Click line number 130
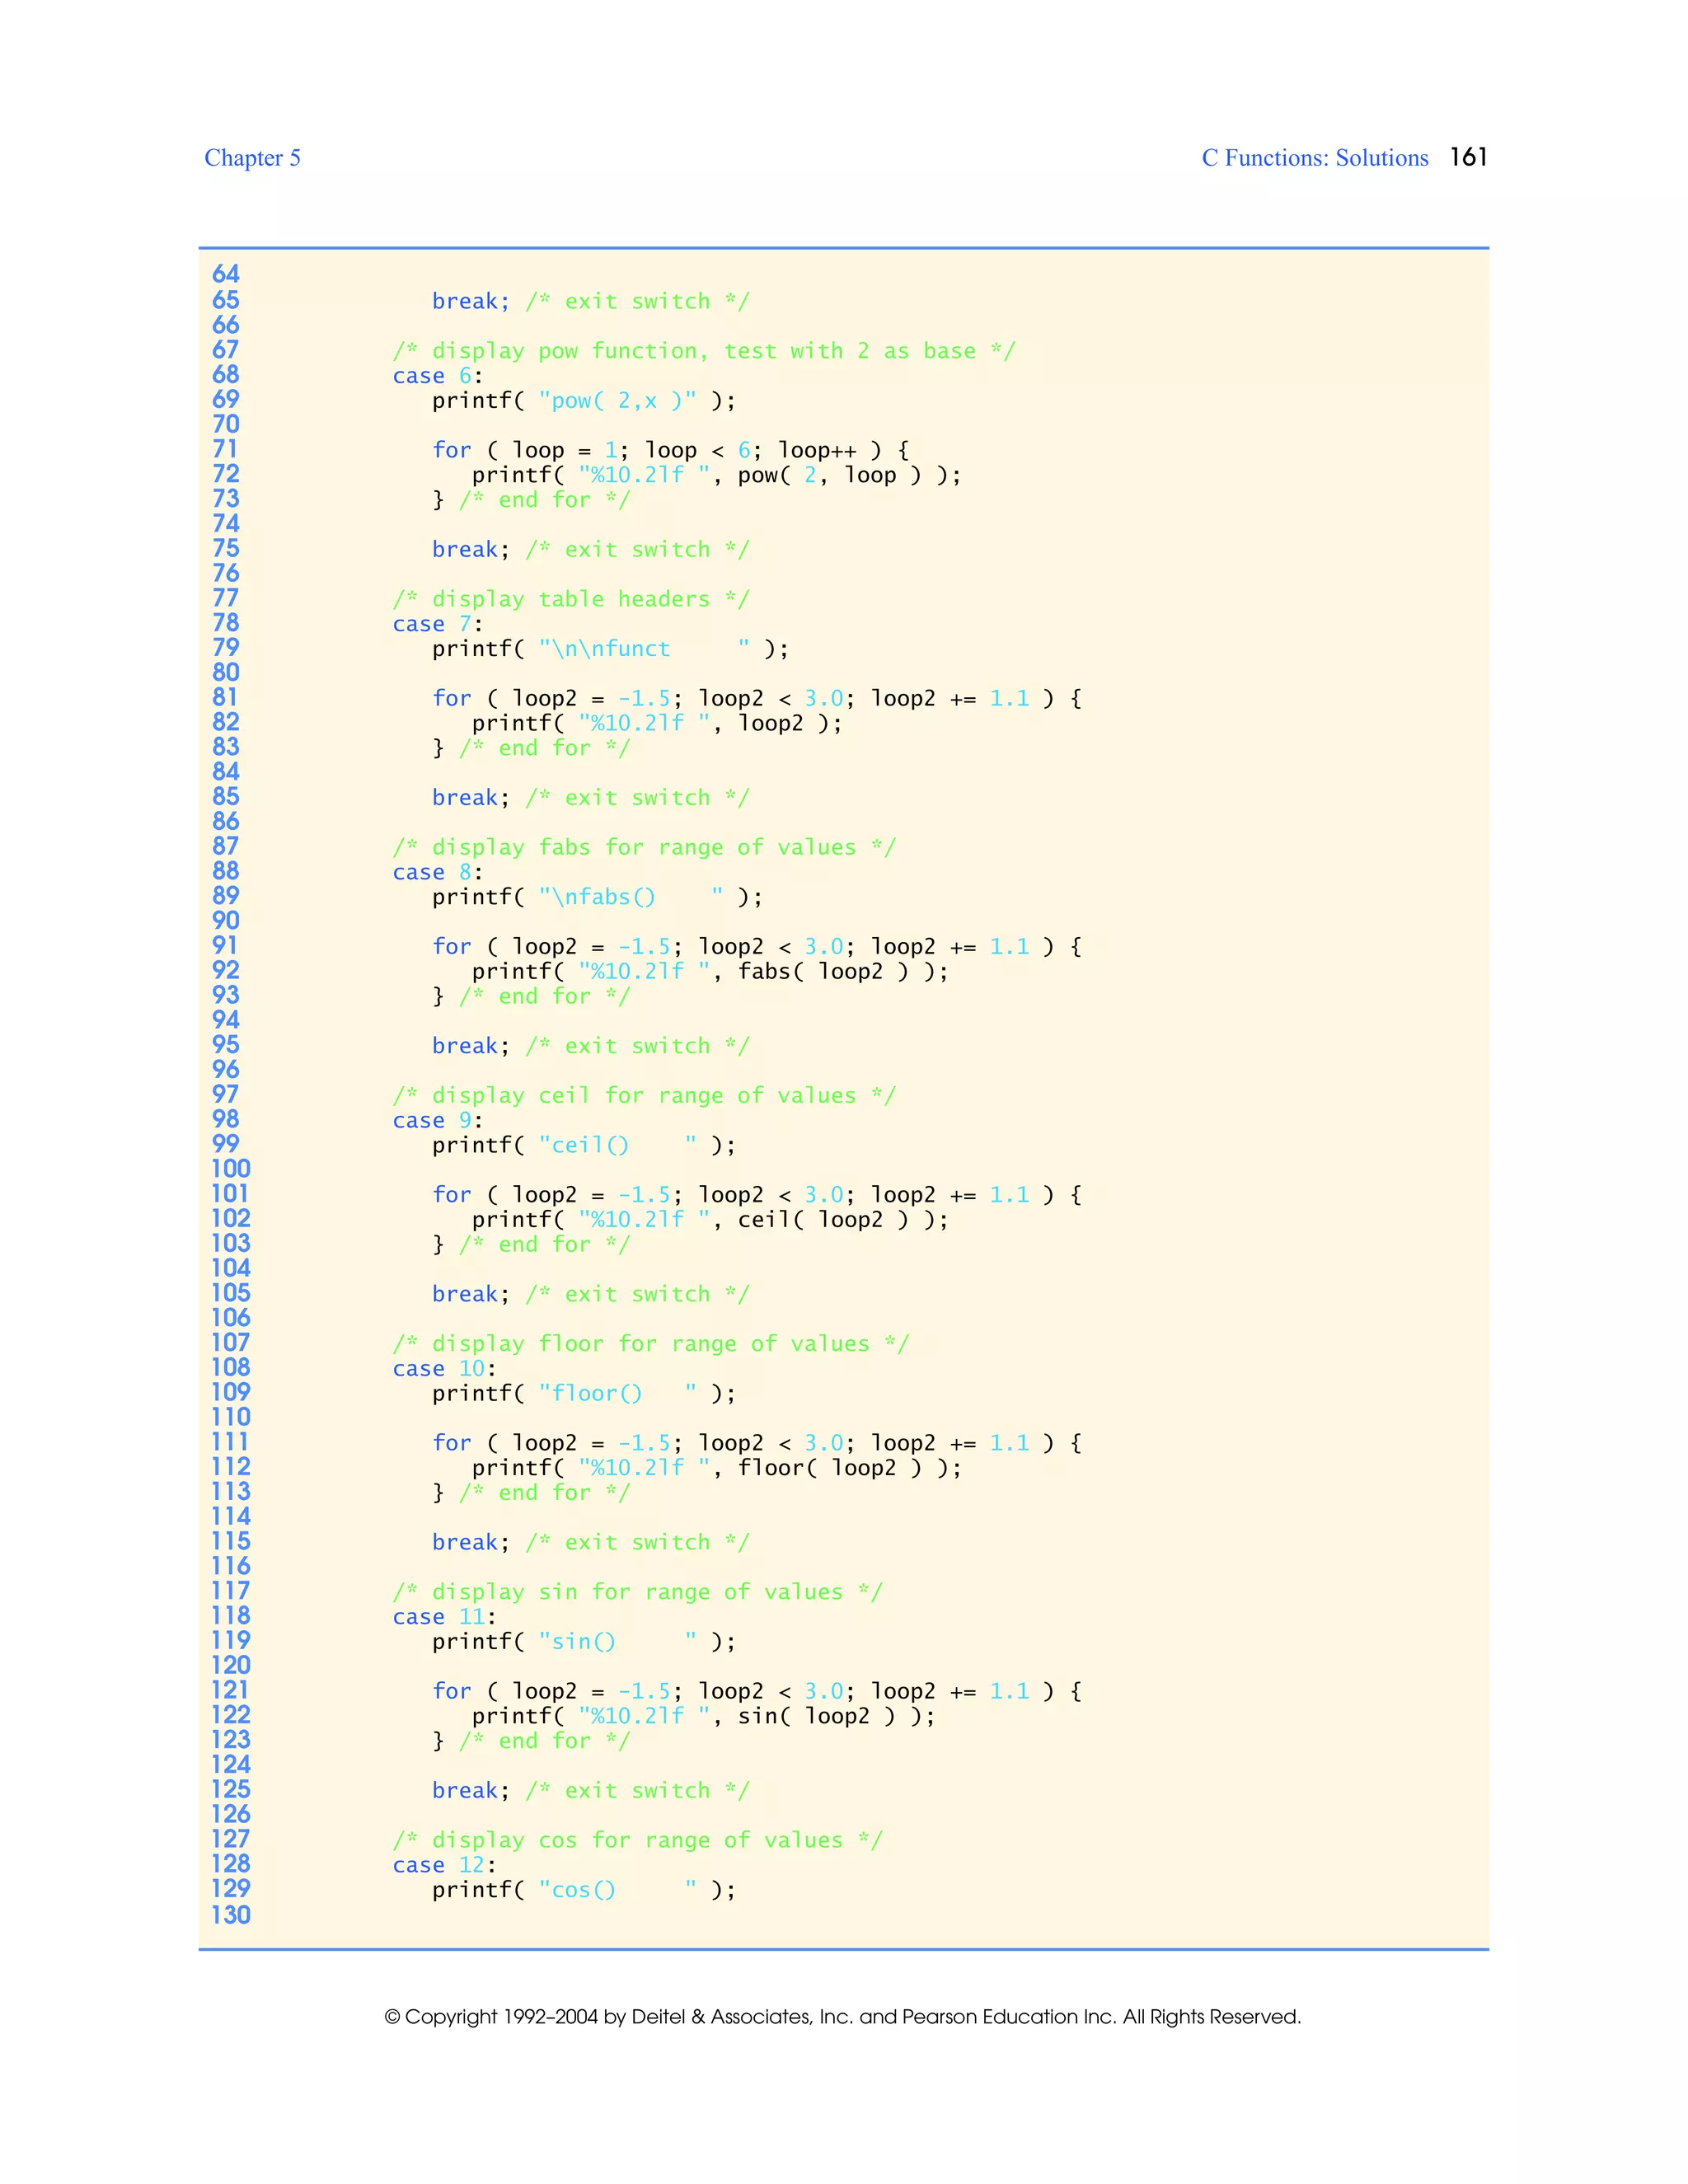 coord(231,1914)
